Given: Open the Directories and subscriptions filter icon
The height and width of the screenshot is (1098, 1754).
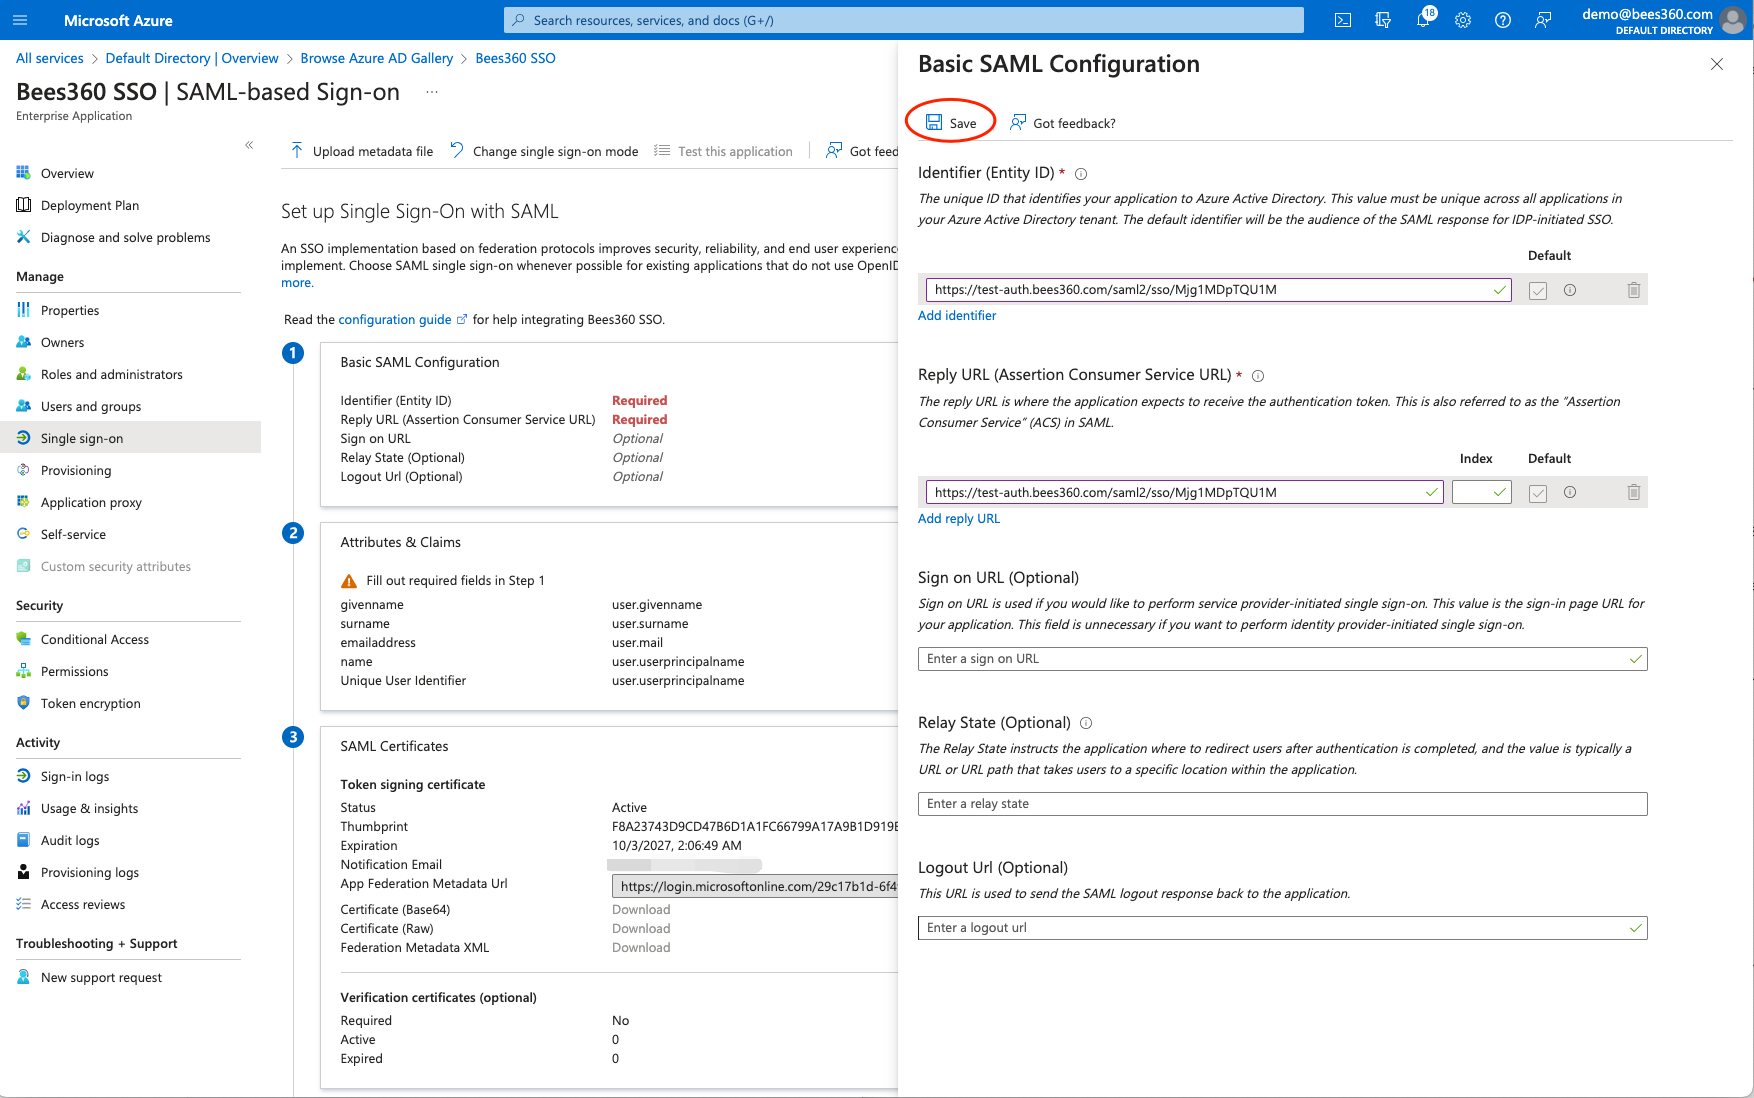Looking at the screenshot, I should click(1383, 20).
